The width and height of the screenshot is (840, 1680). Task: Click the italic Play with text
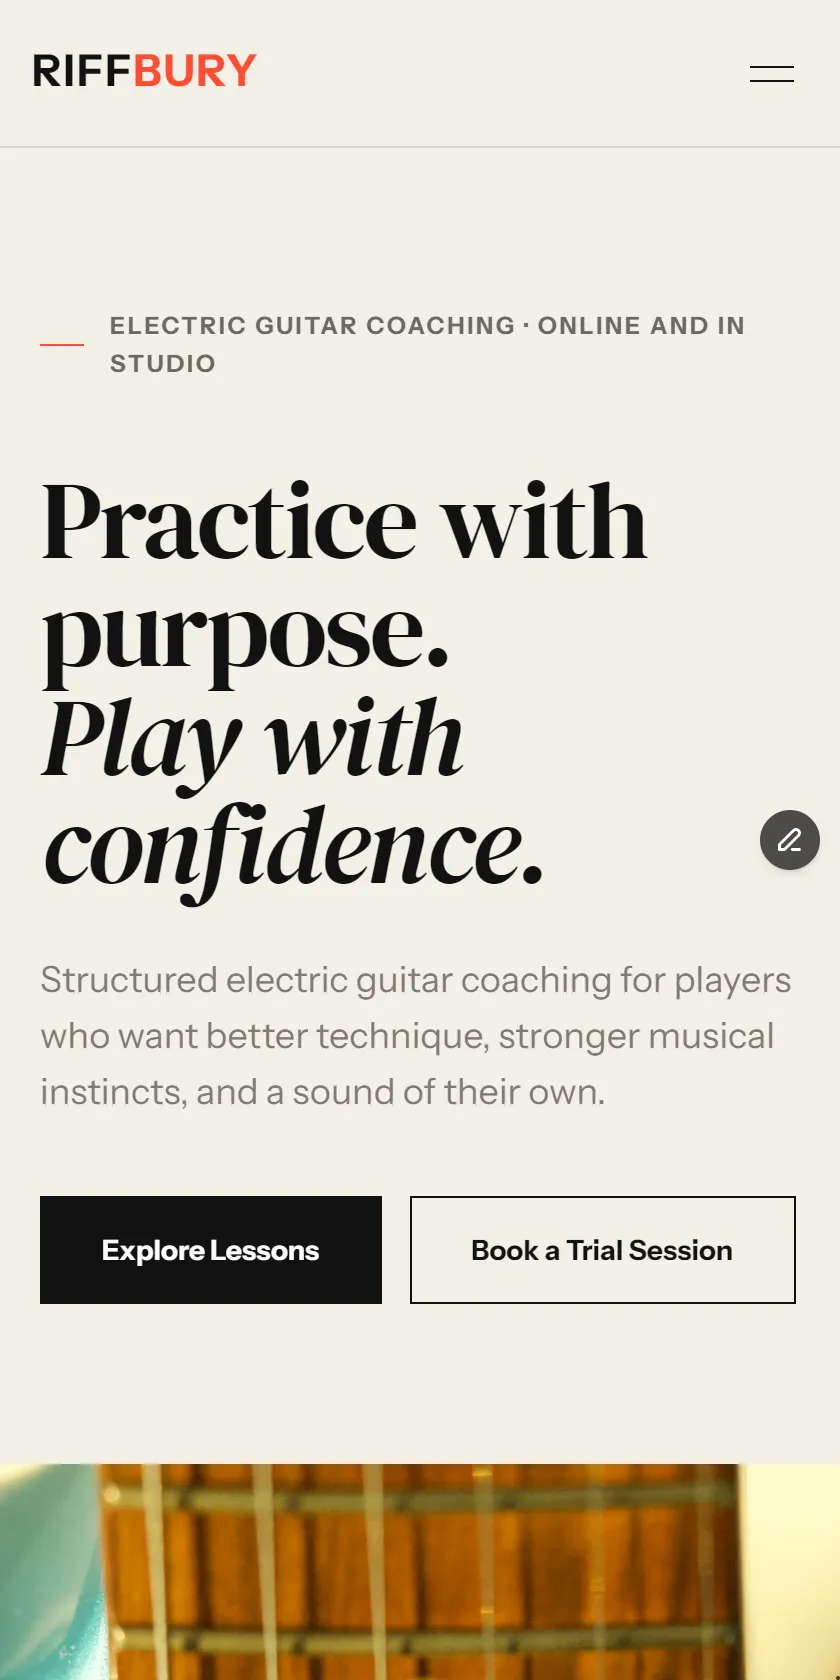(x=253, y=742)
